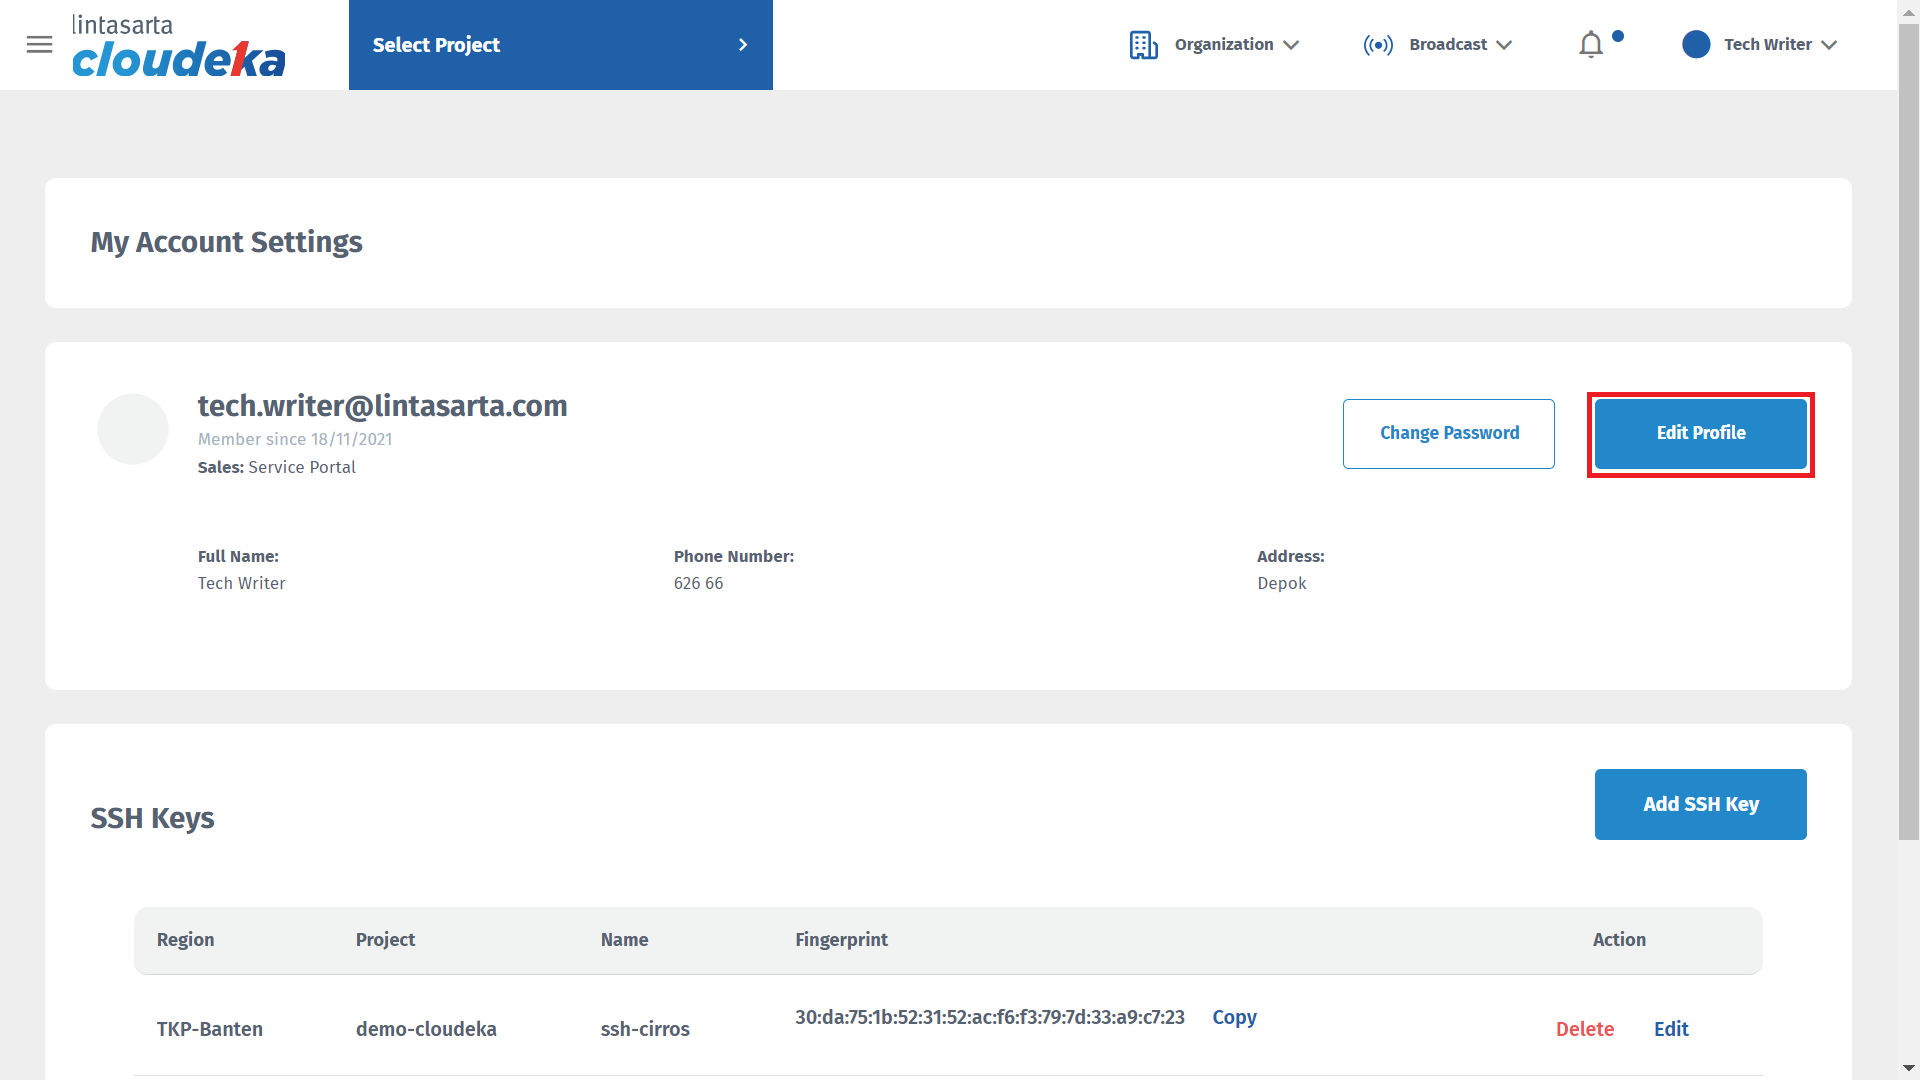
Task: Click the Edit Profile button
Action: (1700, 433)
